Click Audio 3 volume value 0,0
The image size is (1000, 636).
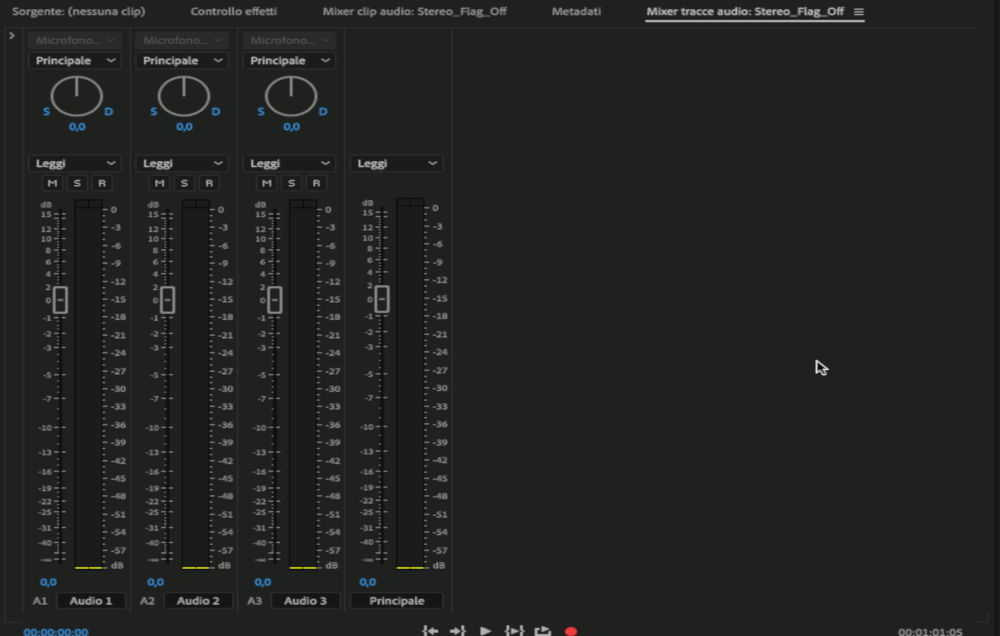[x=262, y=582]
